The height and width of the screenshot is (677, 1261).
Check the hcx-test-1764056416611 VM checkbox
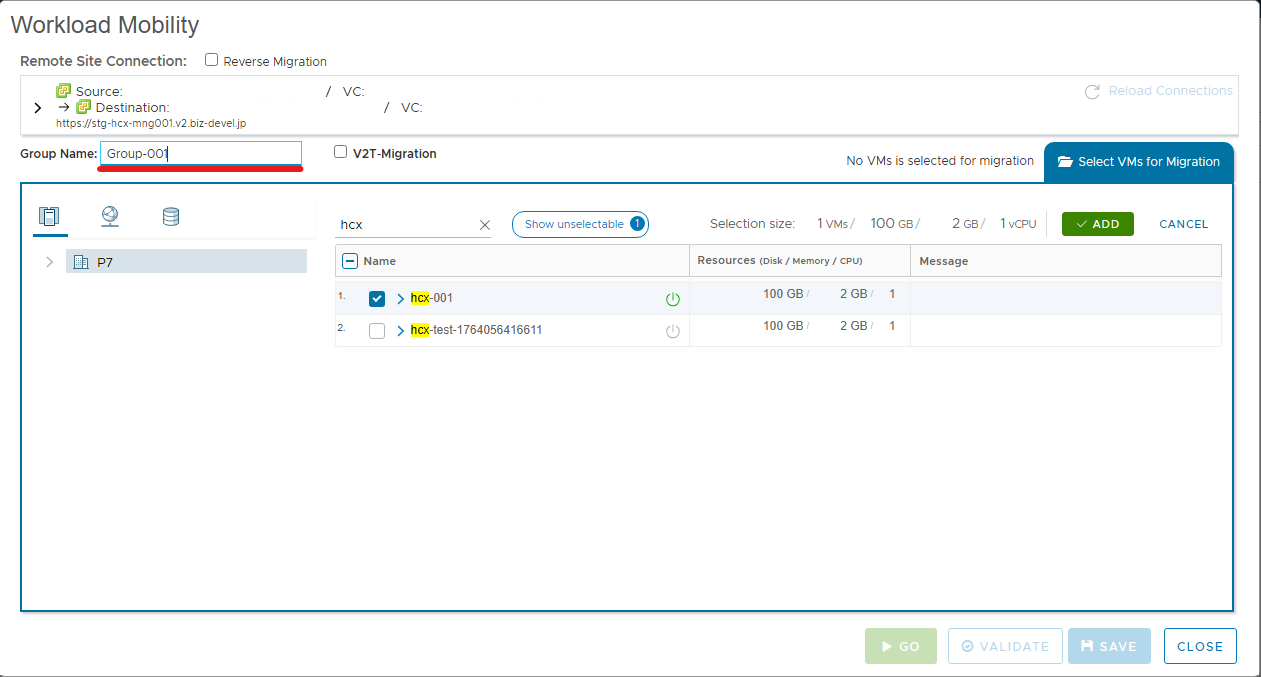click(x=377, y=331)
